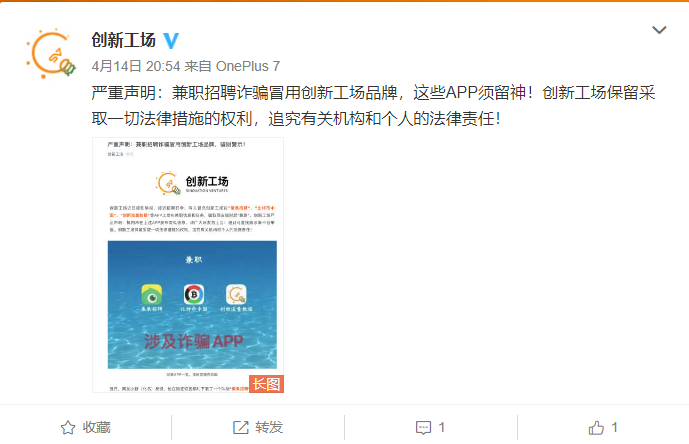Click the 创新工场 logo inside attached image
Image resolution: width=689 pixels, height=444 pixels.
pyautogui.click(x=192, y=182)
